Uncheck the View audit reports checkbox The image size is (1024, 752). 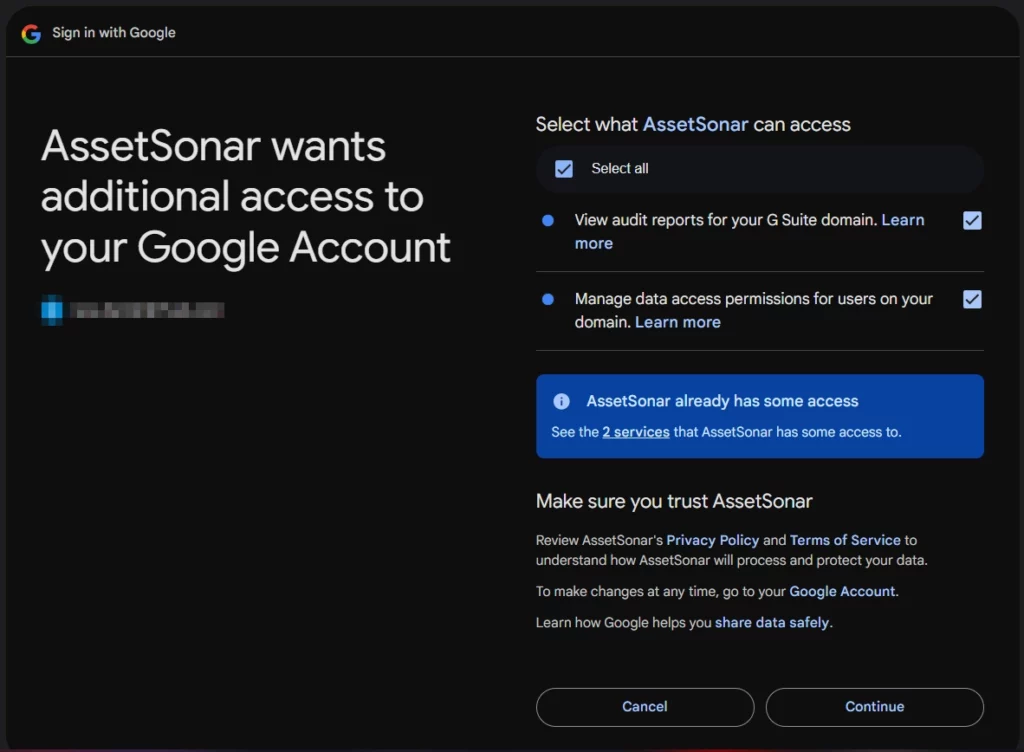pyautogui.click(x=972, y=220)
